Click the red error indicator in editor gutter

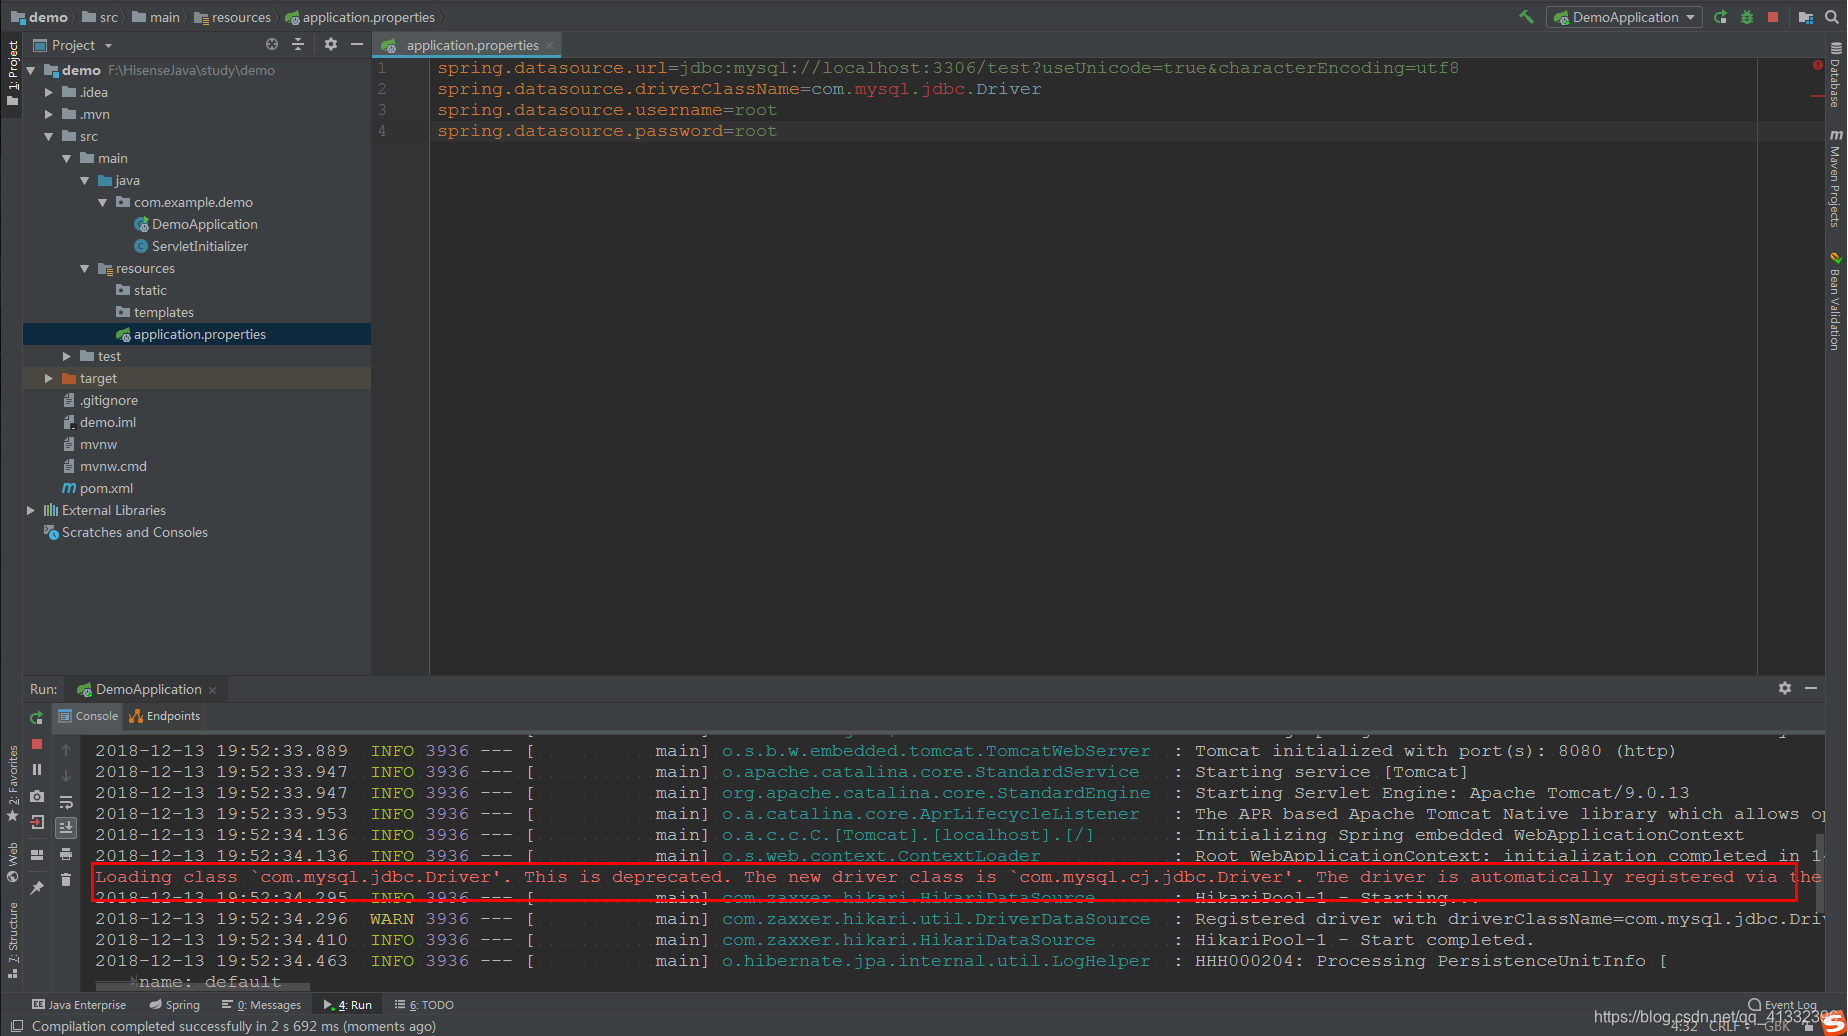pyautogui.click(x=1817, y=65)
